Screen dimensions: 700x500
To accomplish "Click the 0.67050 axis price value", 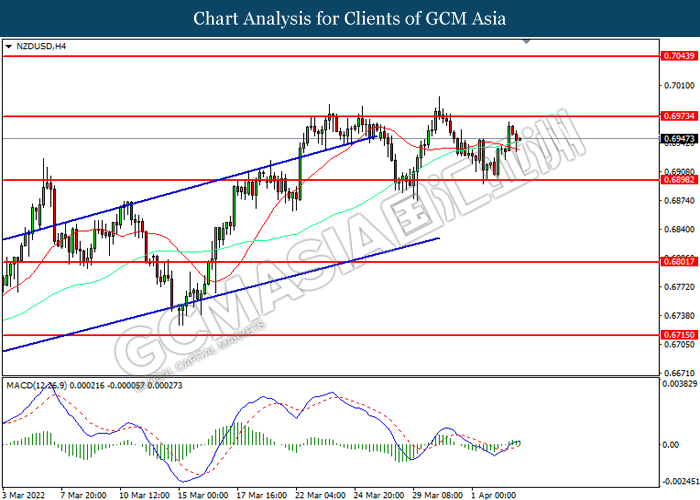I will (679, 345).
